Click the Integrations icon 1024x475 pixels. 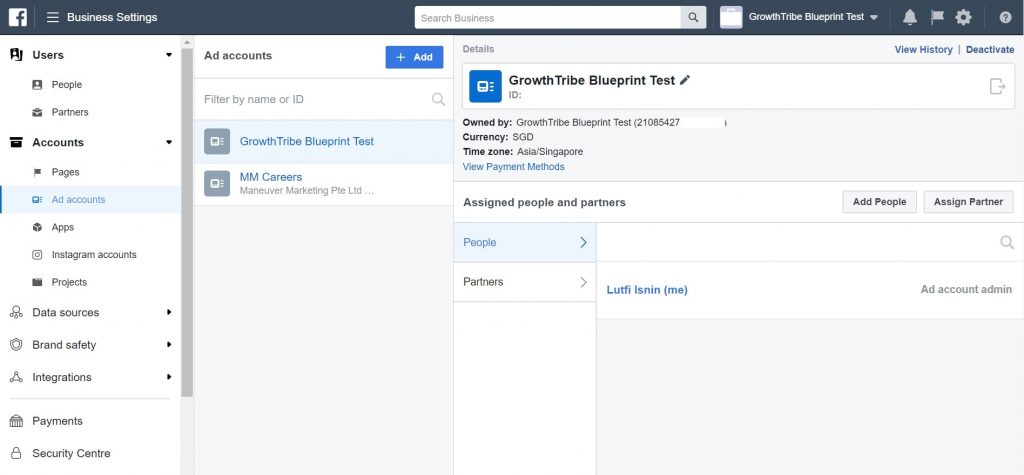point(16,377)
